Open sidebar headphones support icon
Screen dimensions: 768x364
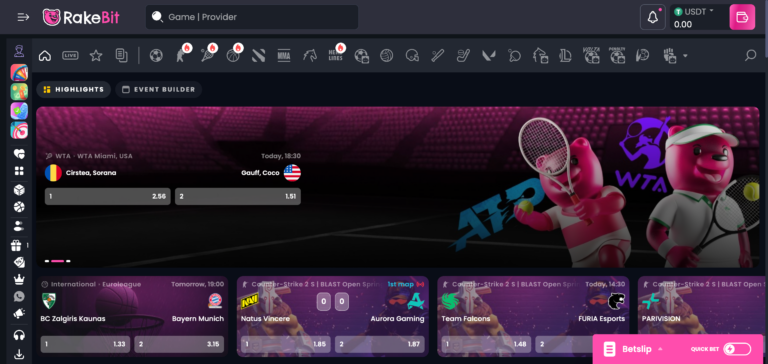[x=19, y=336]
